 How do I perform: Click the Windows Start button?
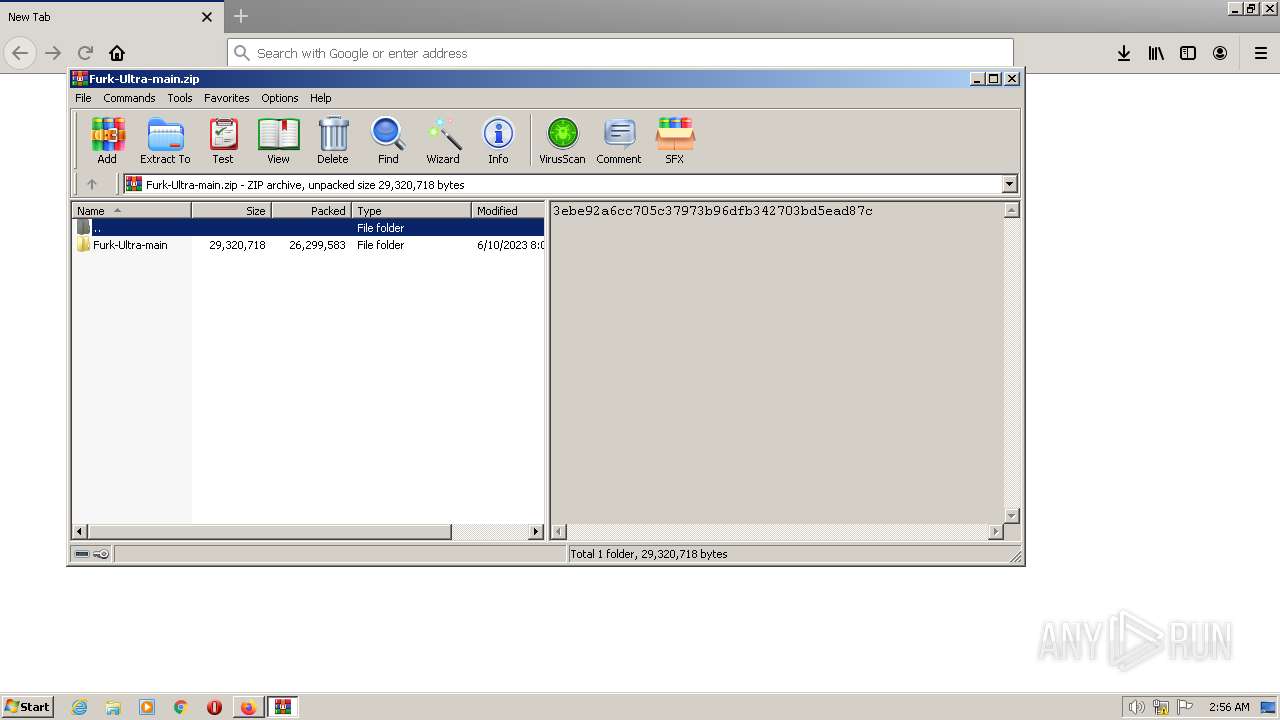click(28, 707)
